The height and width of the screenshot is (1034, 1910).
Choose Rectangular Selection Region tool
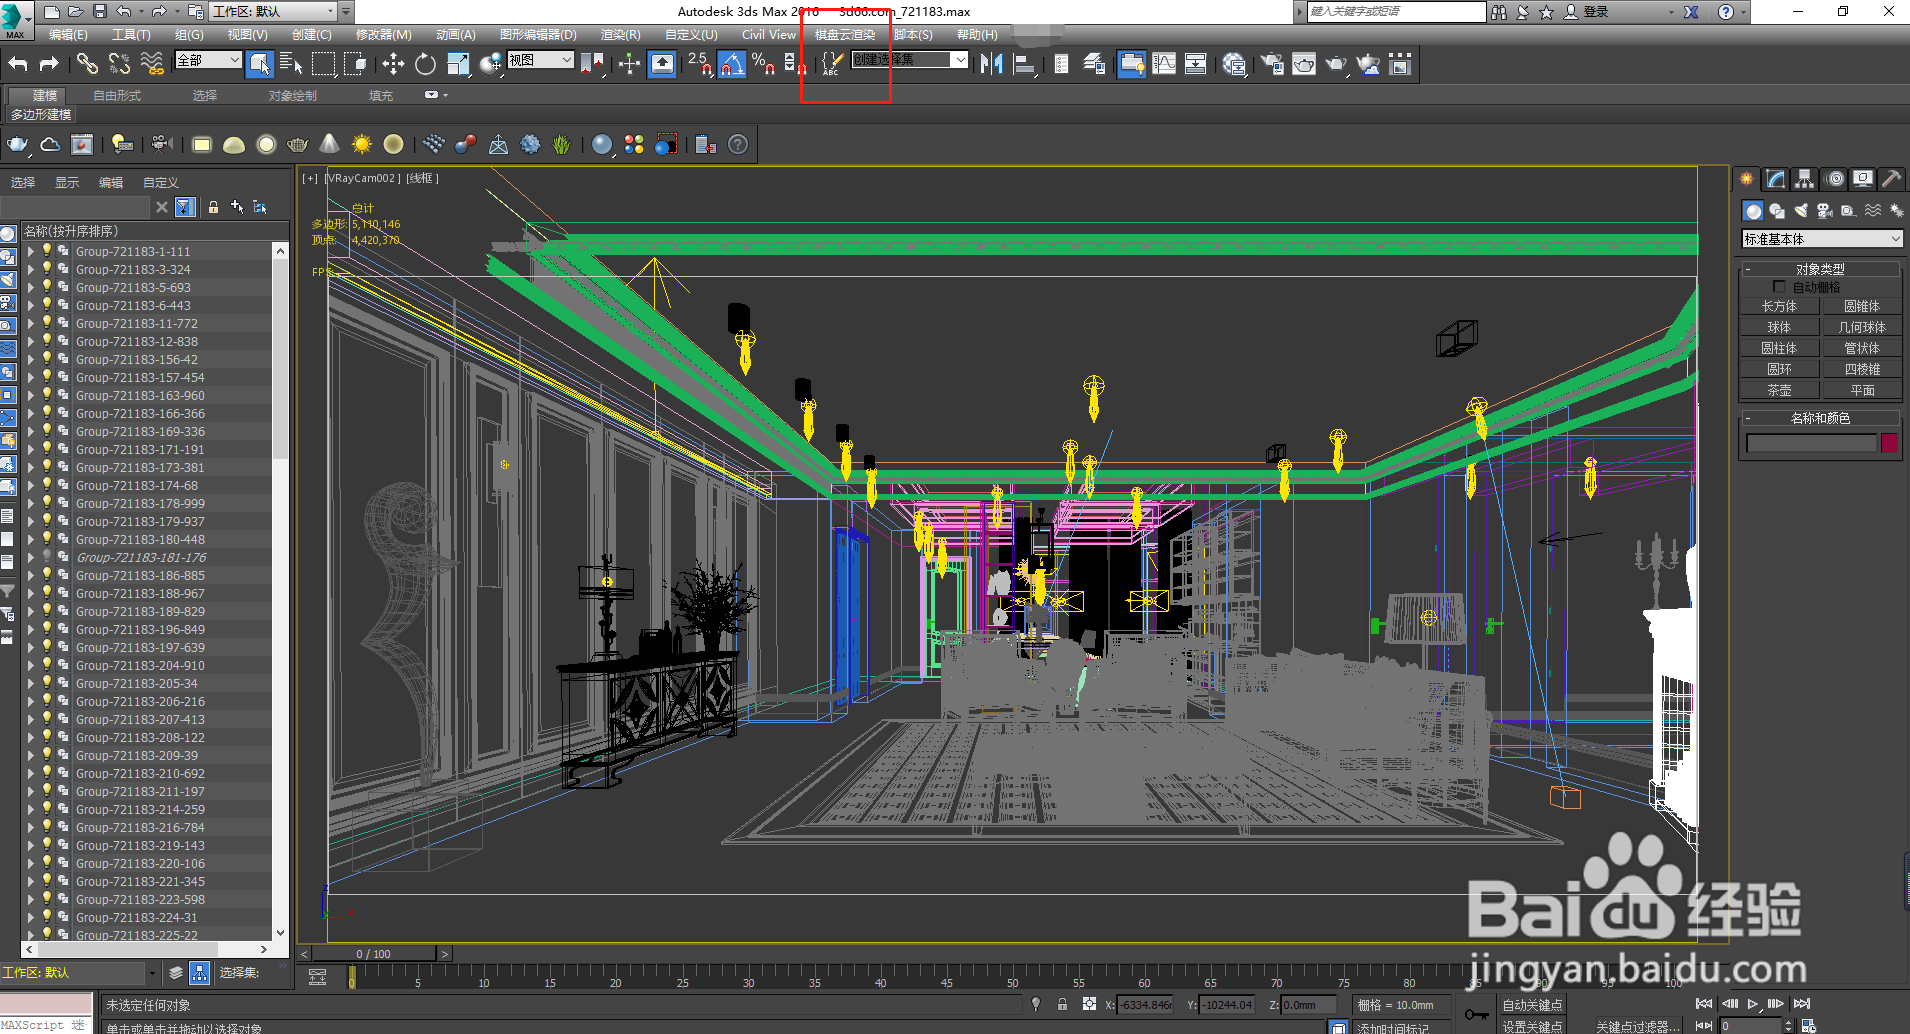point(324,64)
